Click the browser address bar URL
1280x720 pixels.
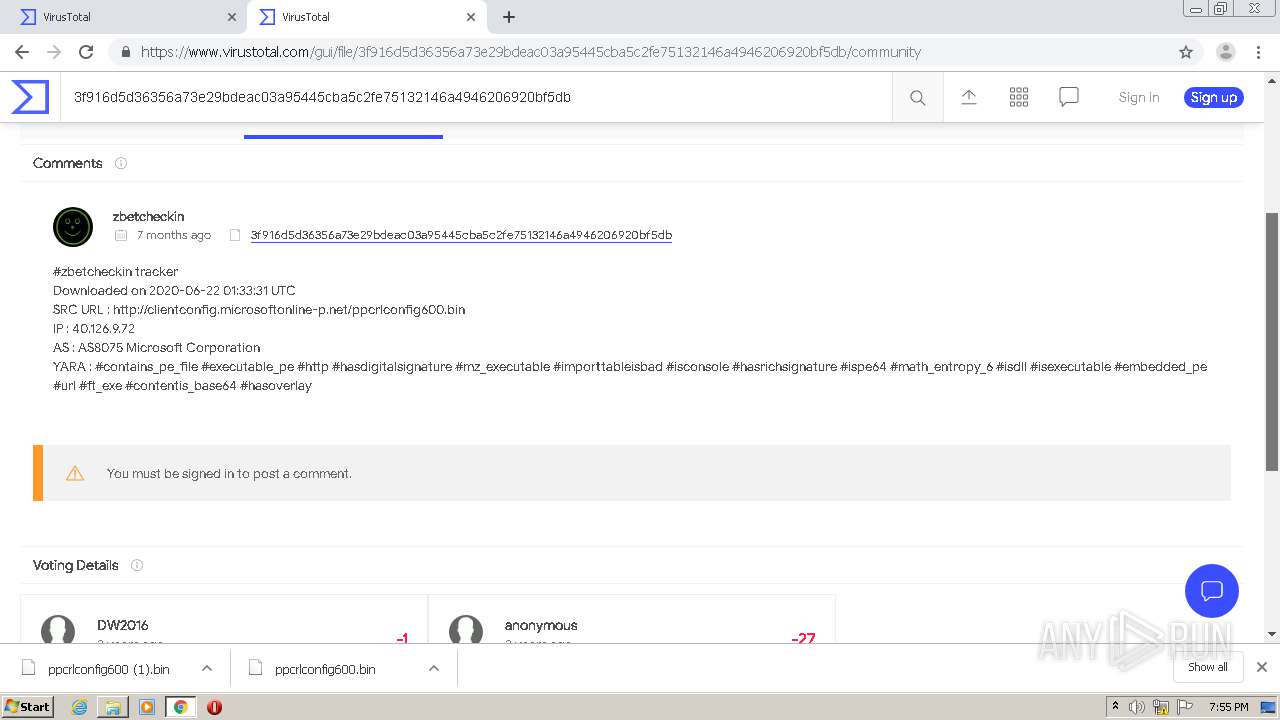click(x=531, y=52)
